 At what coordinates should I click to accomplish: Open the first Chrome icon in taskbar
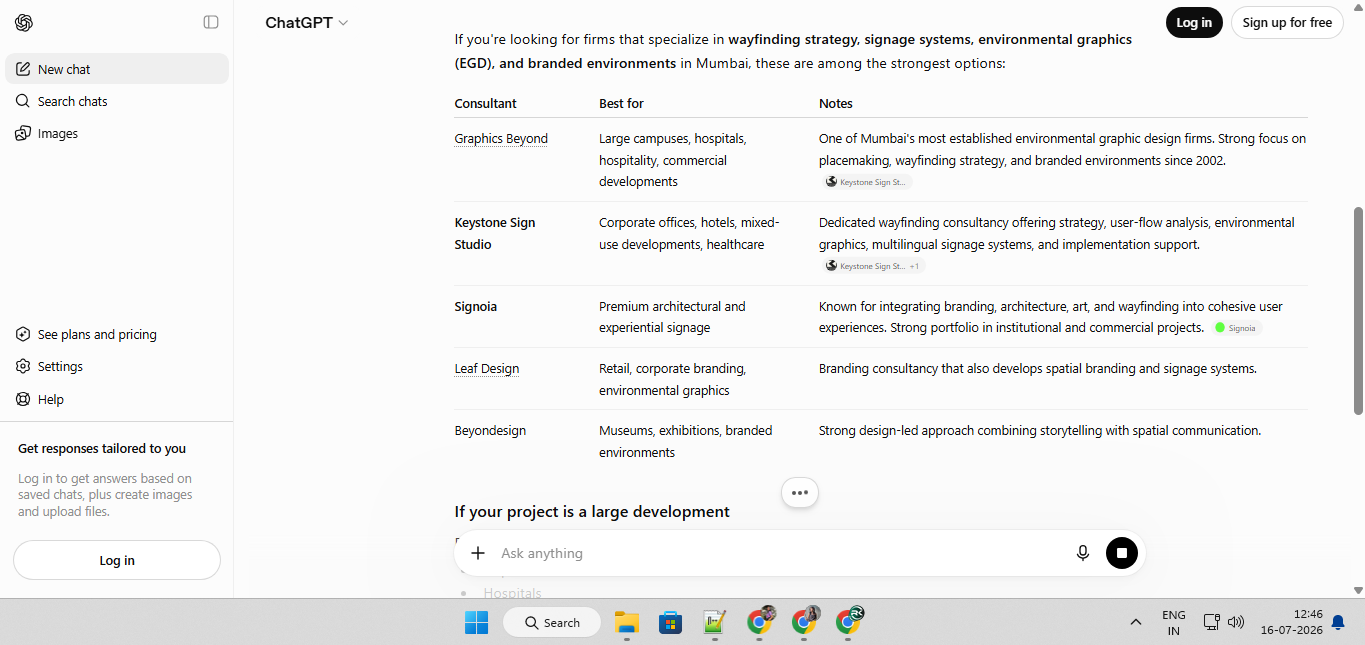tap(760, 622)
